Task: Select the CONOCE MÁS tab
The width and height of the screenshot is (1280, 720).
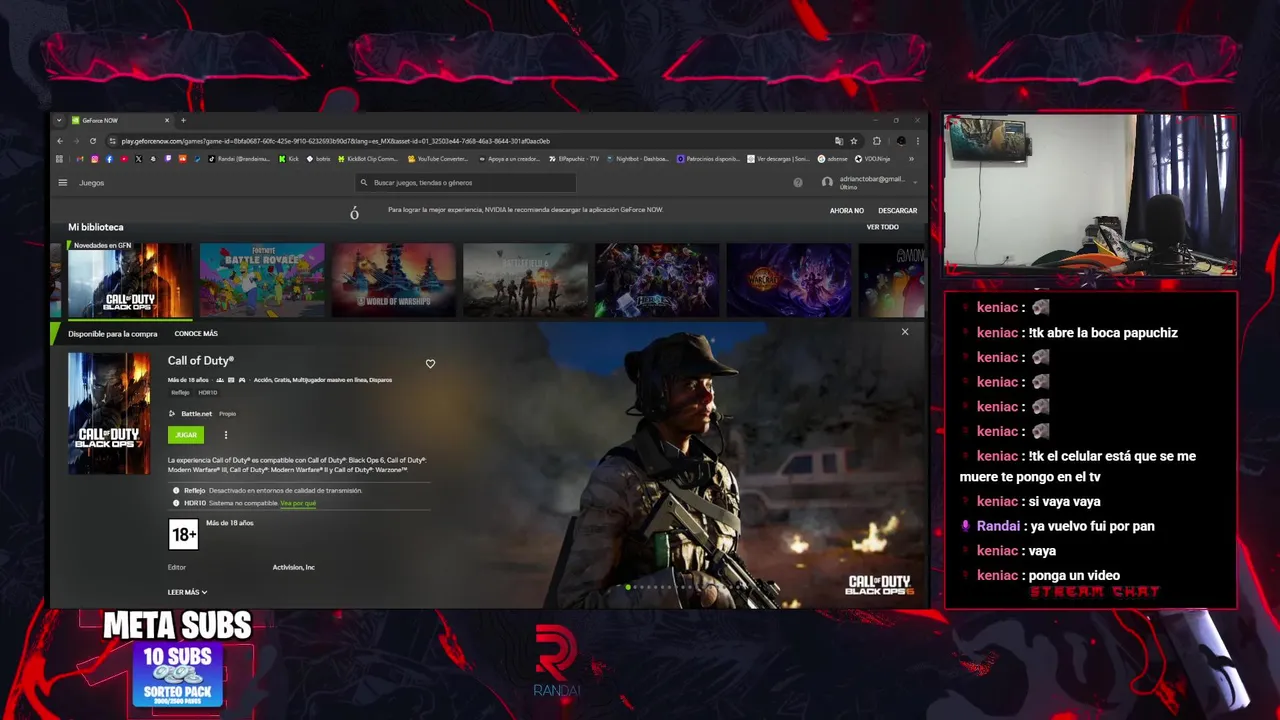Action: (196, 334)
